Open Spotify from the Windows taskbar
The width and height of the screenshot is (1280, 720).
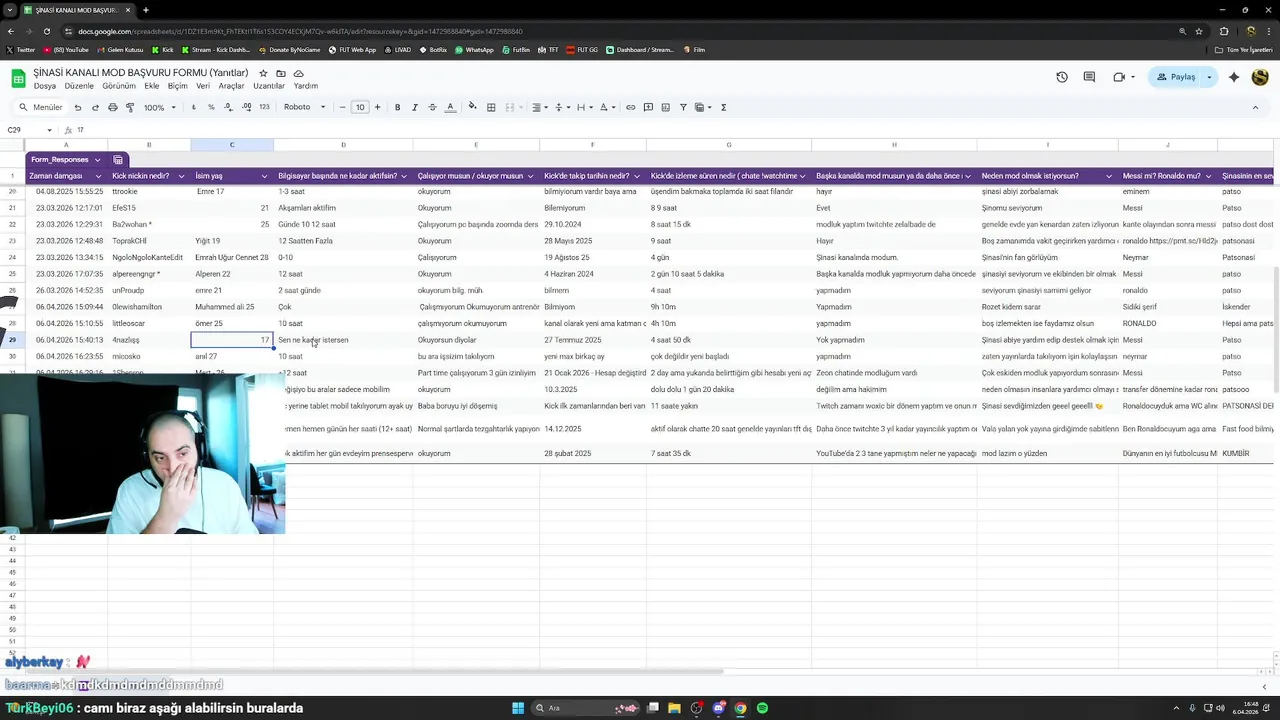762,708
